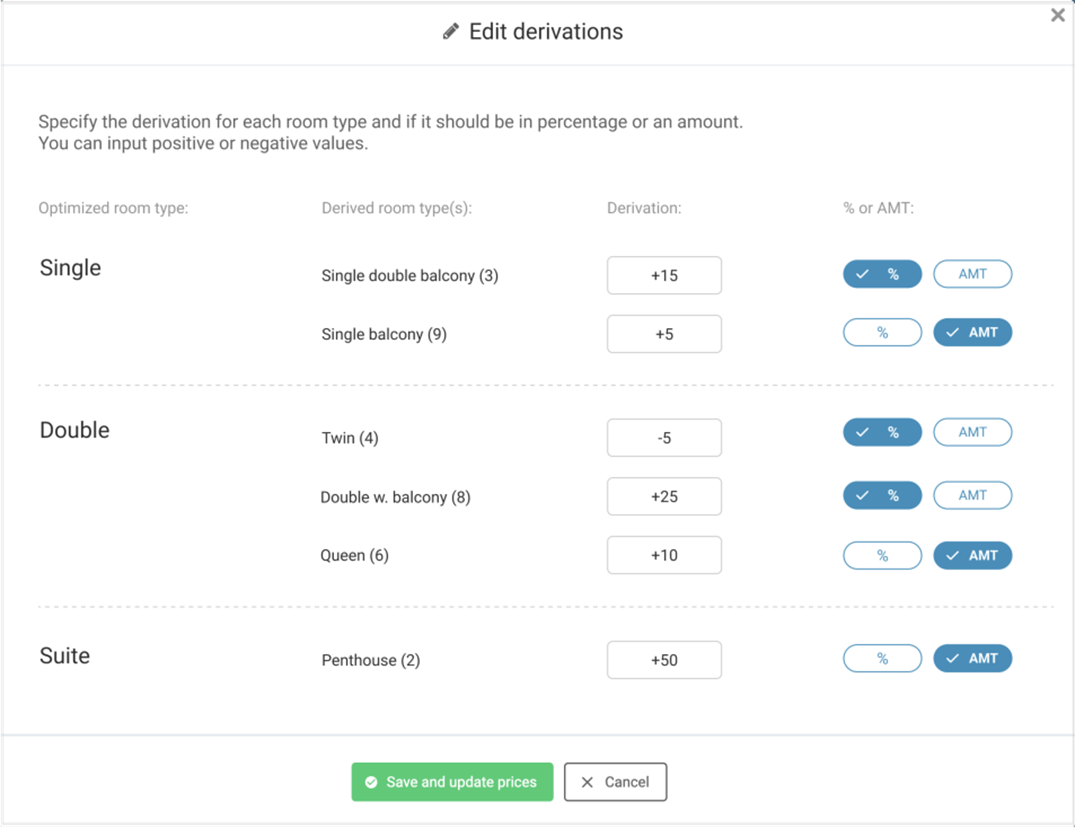Click the +15 derivation input for Single double balcony
The image size is (1075, 828).
tap(664, 275)
